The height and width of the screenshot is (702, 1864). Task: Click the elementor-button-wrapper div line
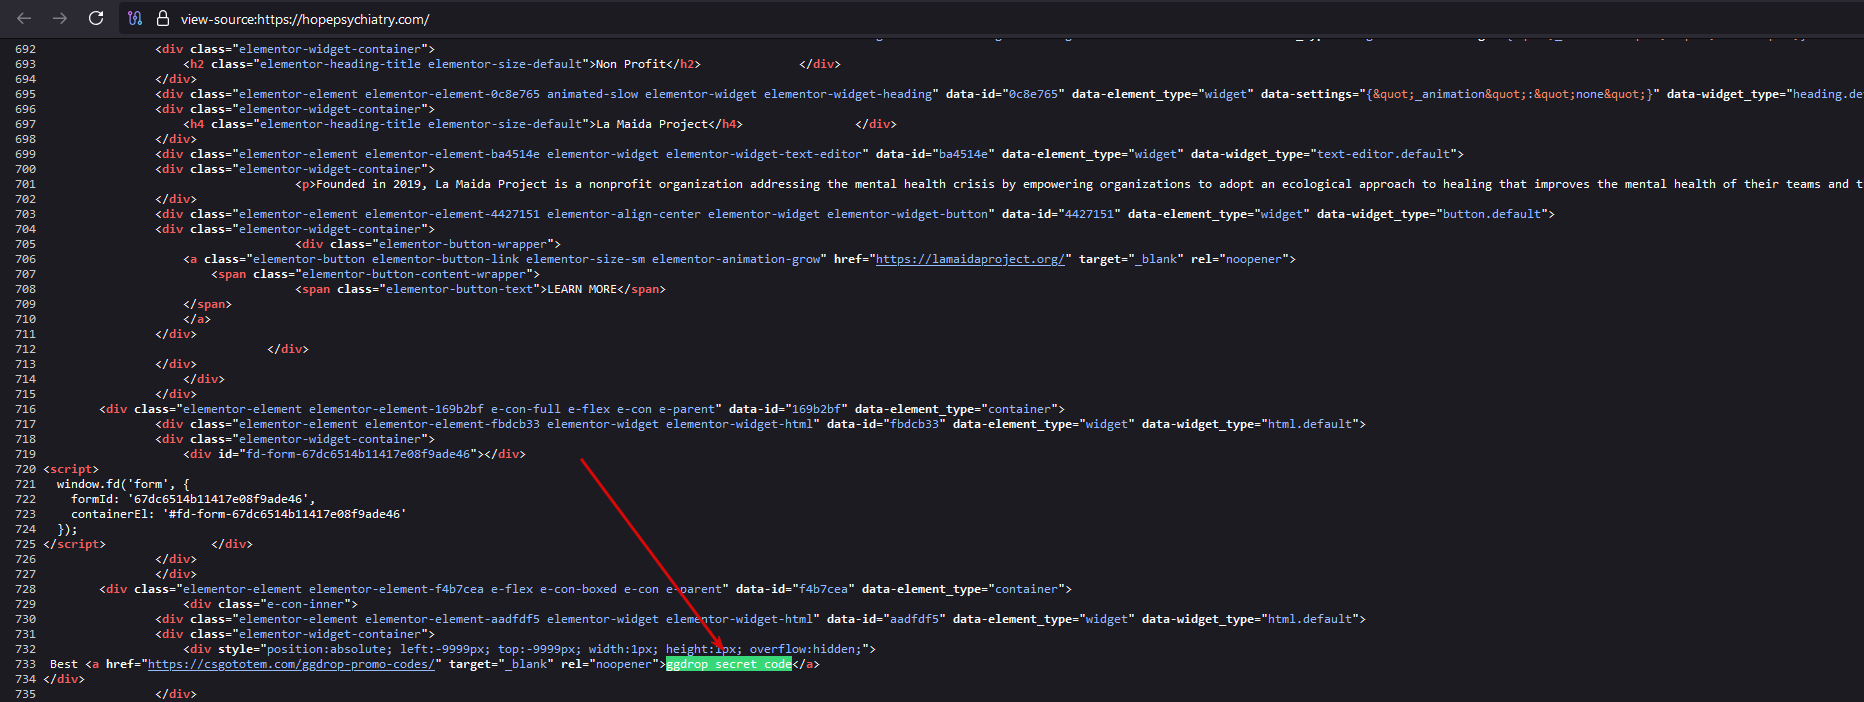[428, 244]
